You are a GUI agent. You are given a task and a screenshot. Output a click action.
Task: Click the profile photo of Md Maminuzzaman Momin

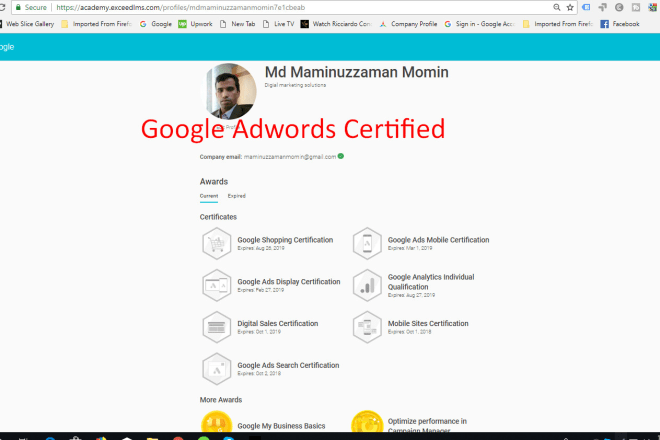click(230, 91)
